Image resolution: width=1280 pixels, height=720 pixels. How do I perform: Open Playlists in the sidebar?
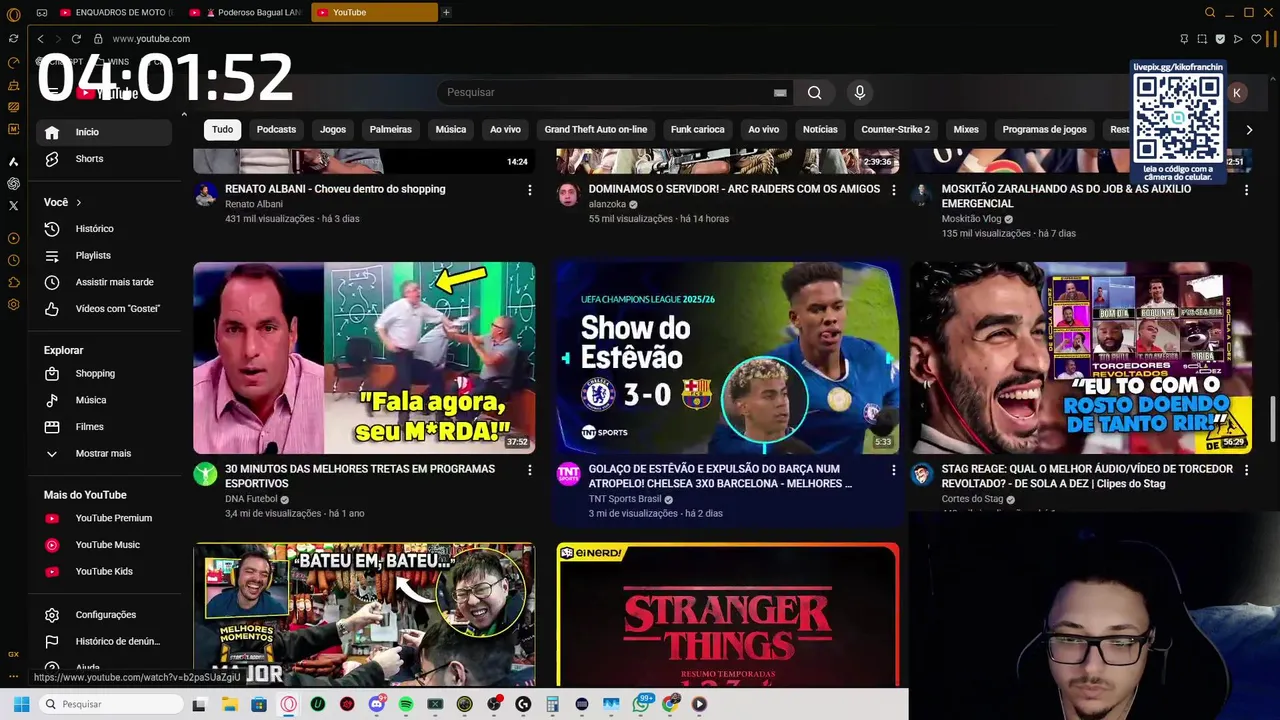pyautogui.click(x=106, y=256)
